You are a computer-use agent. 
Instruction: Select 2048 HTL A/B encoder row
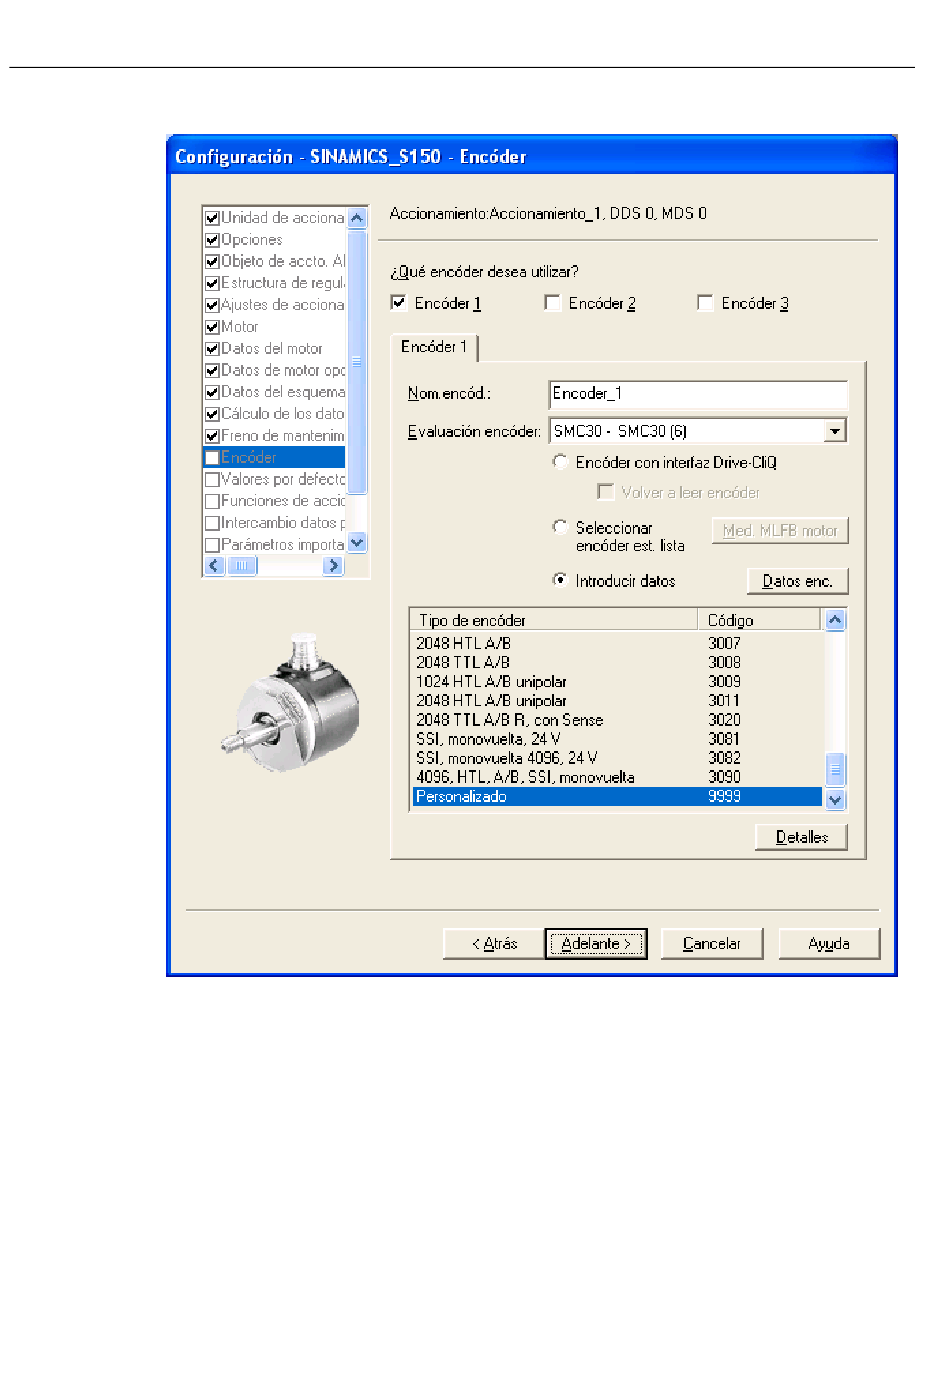[617, 643]
